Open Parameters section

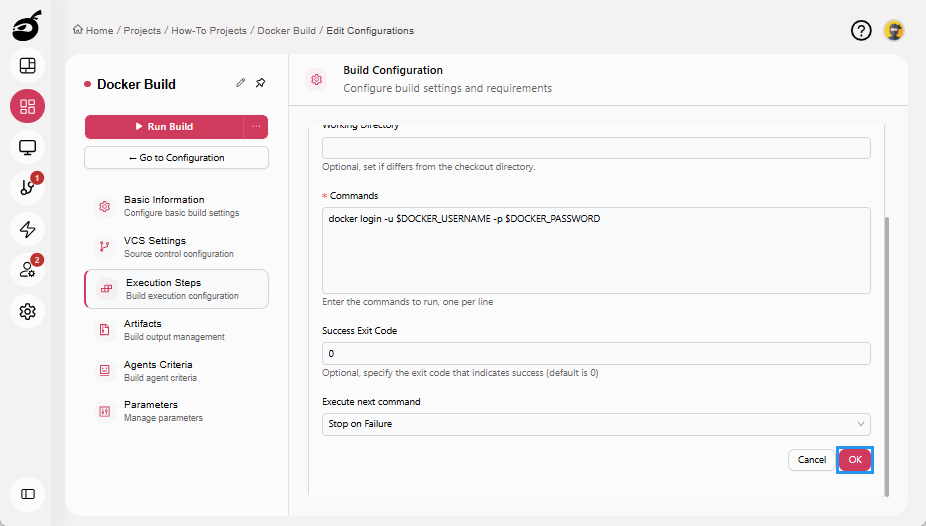177,411
